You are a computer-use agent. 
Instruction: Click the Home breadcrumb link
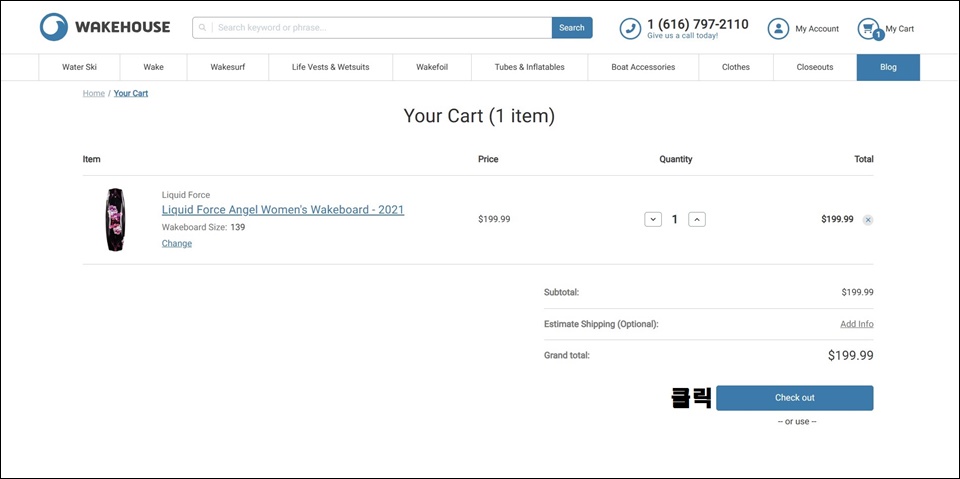click(x=94, y=93)
